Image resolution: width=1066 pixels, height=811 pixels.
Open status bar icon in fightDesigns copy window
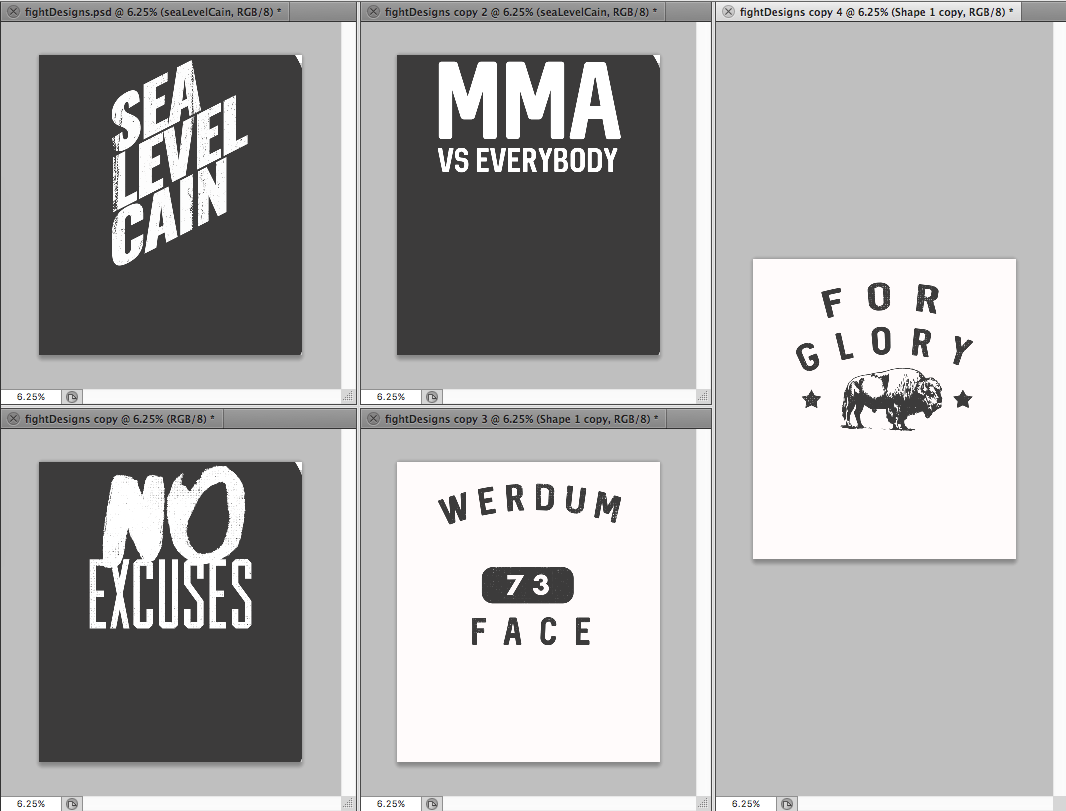(x=72, y=804)
